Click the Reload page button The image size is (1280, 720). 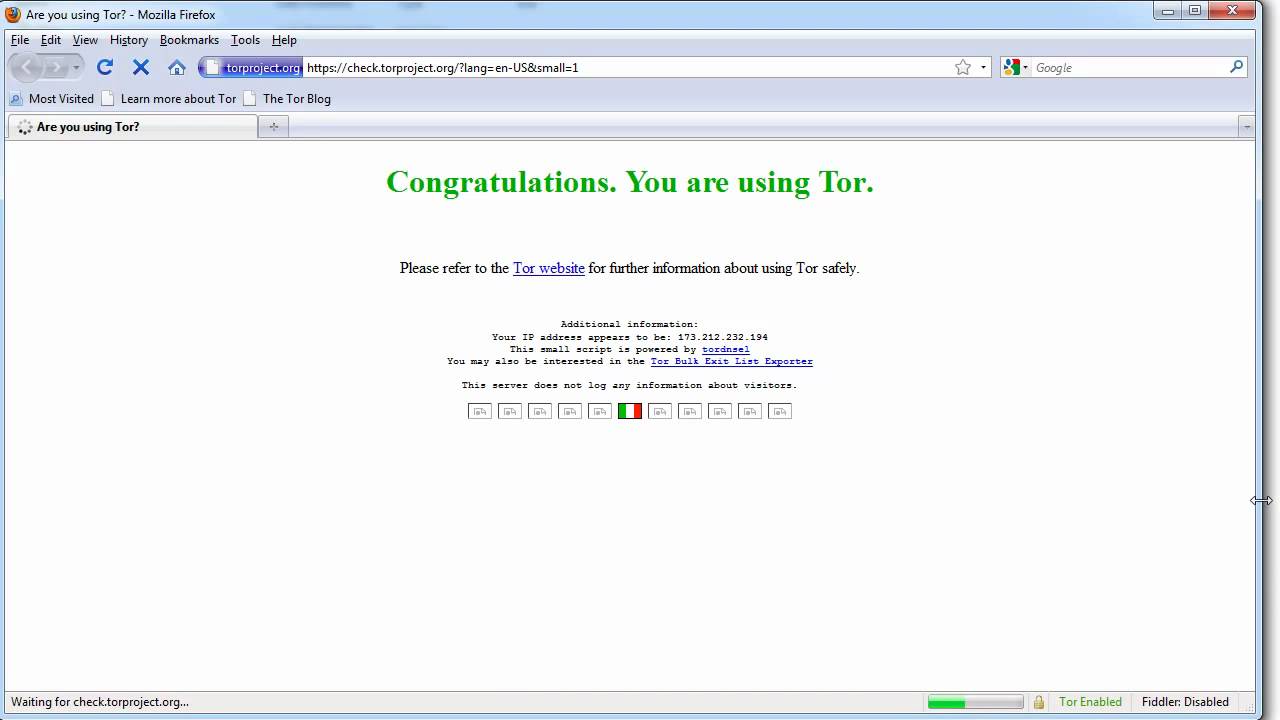[105, 67]
